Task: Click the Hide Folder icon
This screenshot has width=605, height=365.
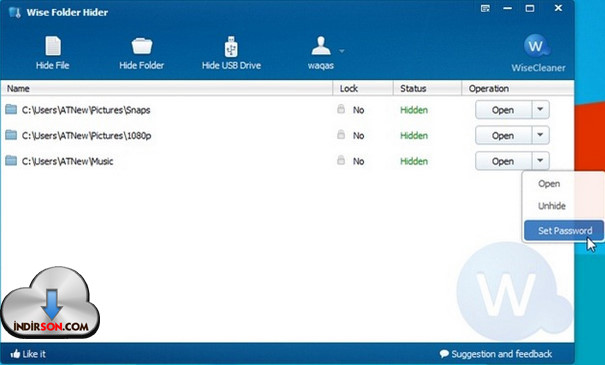Action: point(142,46)
